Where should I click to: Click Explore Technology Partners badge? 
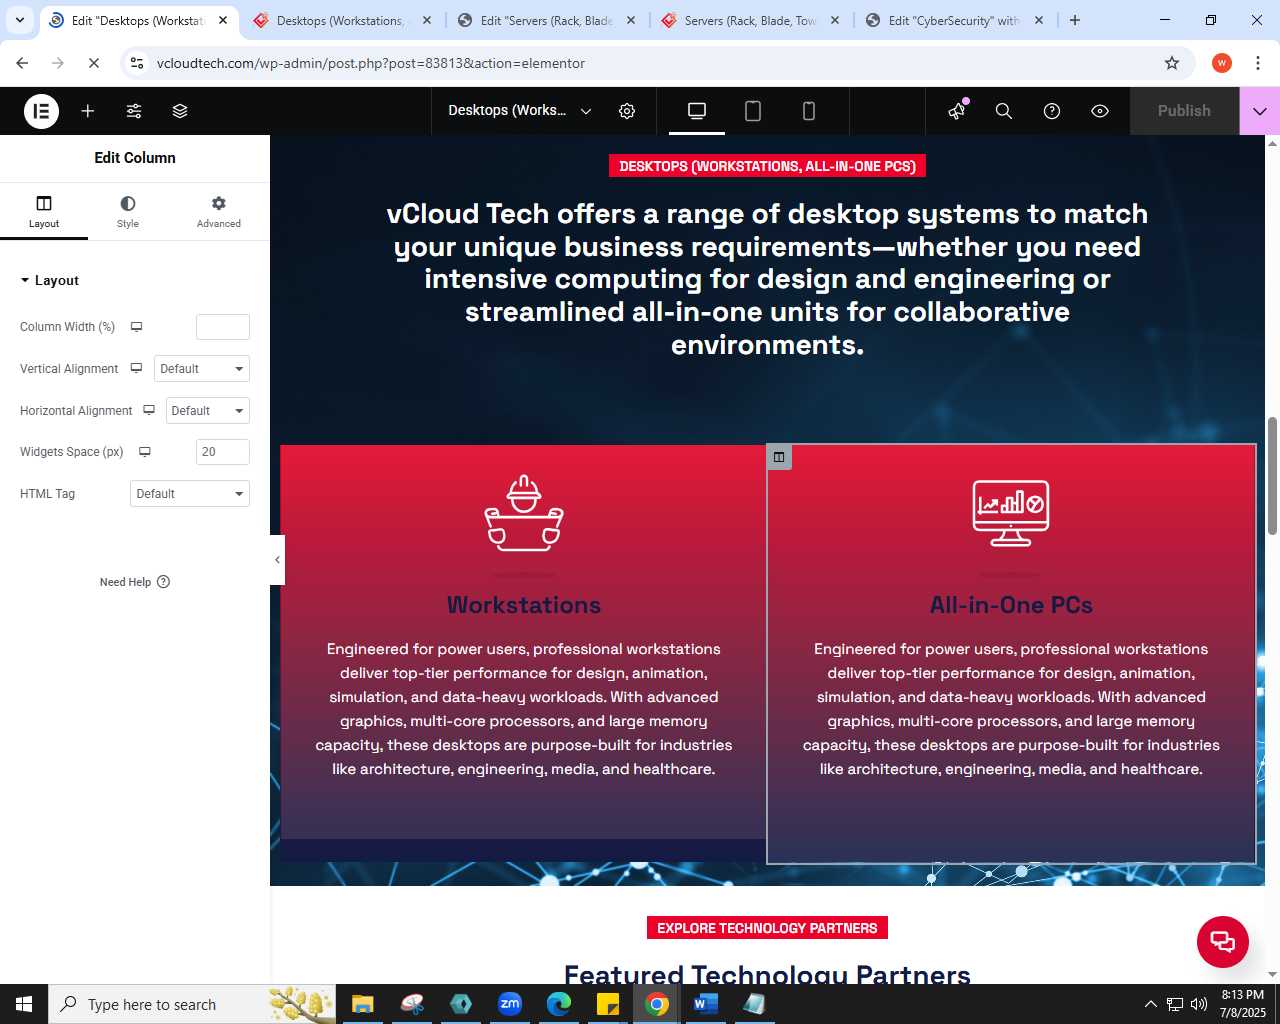coord(767,928)
